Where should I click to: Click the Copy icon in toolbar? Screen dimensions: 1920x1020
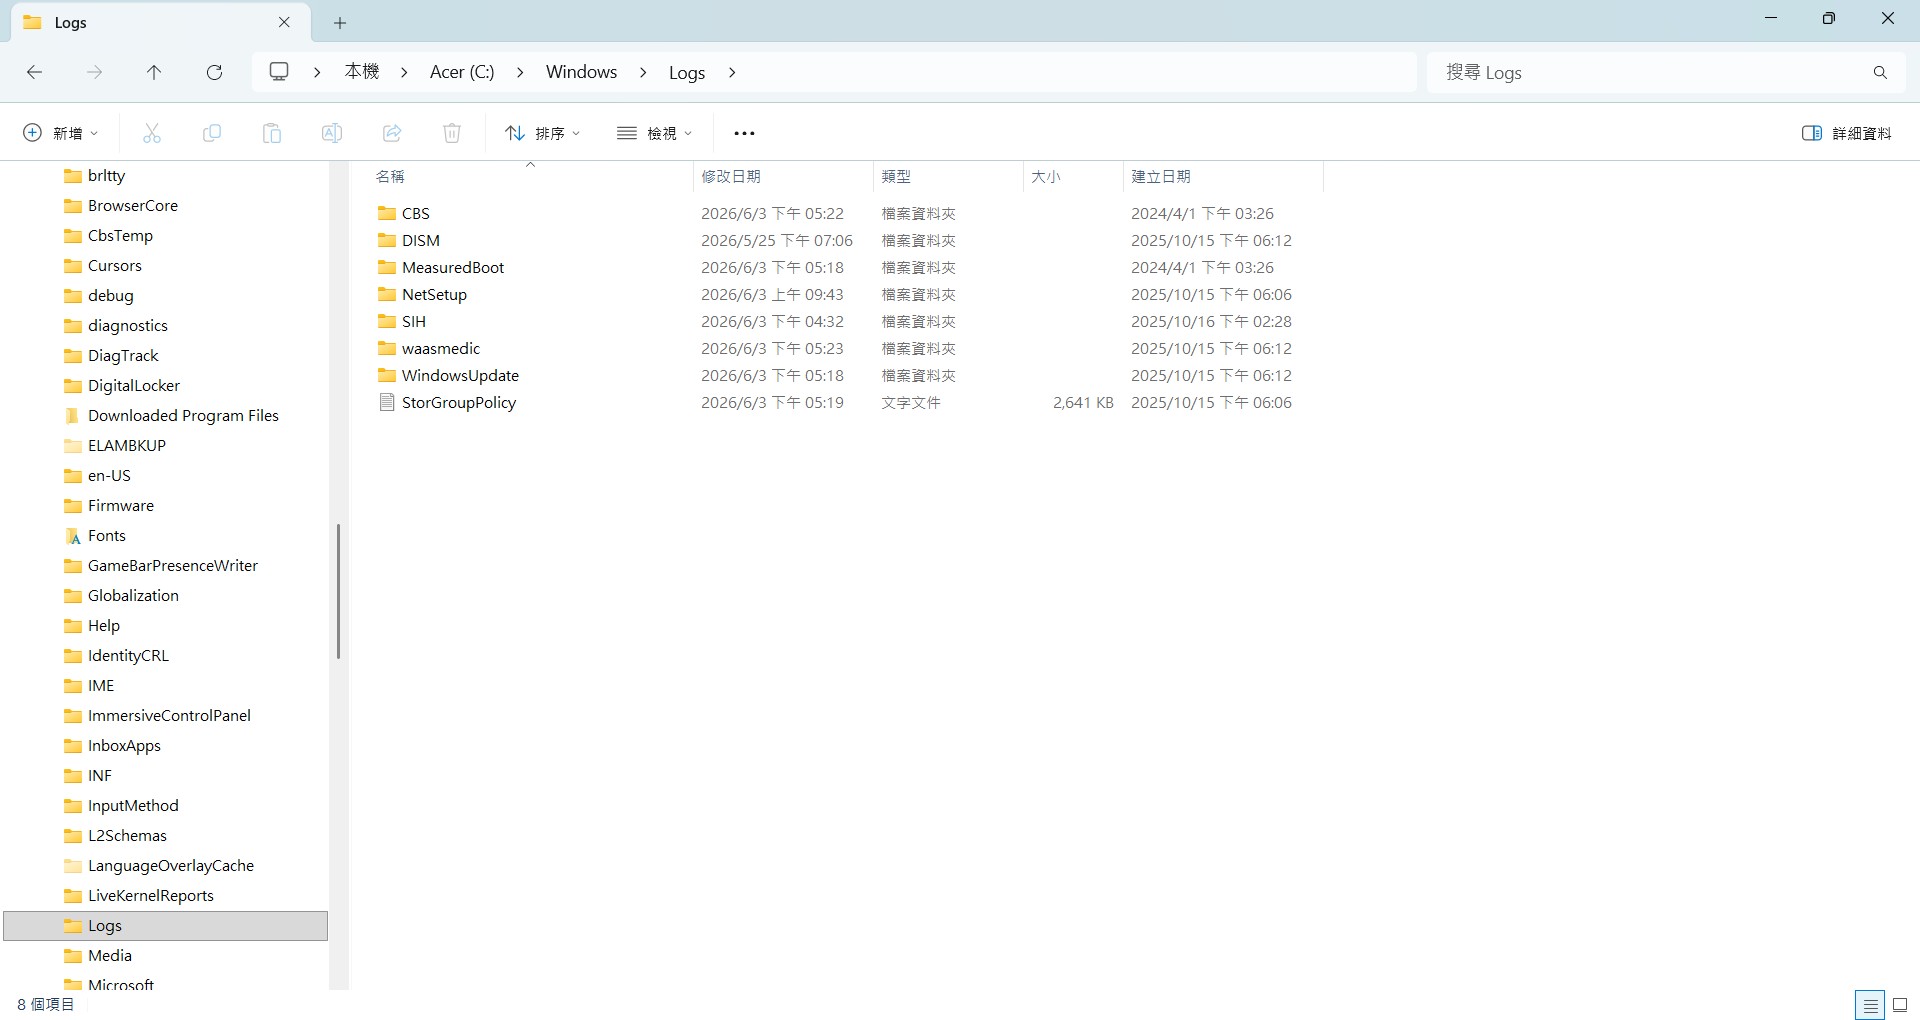[212, 133]
